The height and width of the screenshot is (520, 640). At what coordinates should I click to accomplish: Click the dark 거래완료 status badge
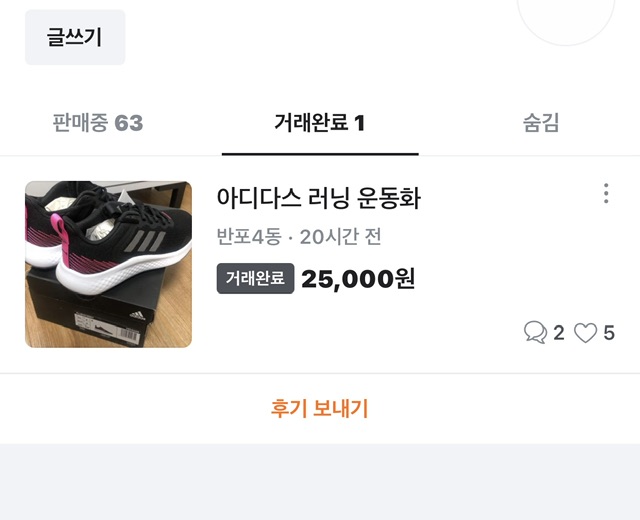[256, 278]
